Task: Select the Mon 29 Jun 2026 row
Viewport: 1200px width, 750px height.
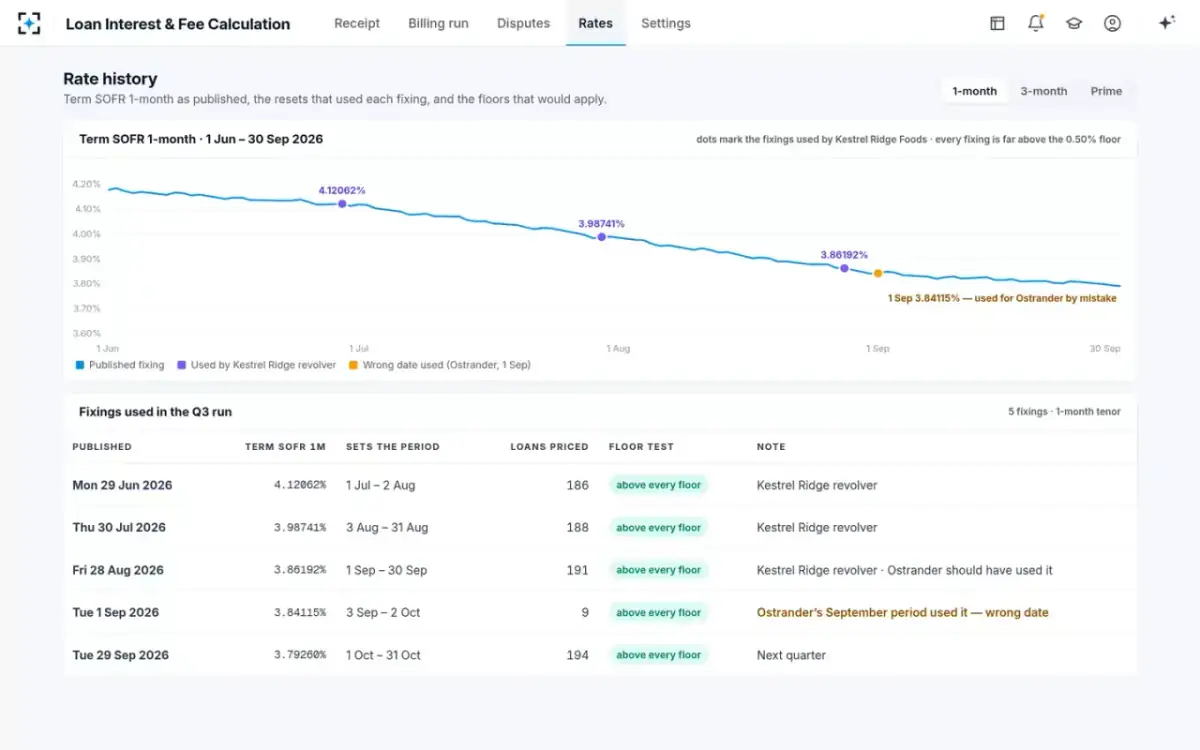Action: (600, 485)
